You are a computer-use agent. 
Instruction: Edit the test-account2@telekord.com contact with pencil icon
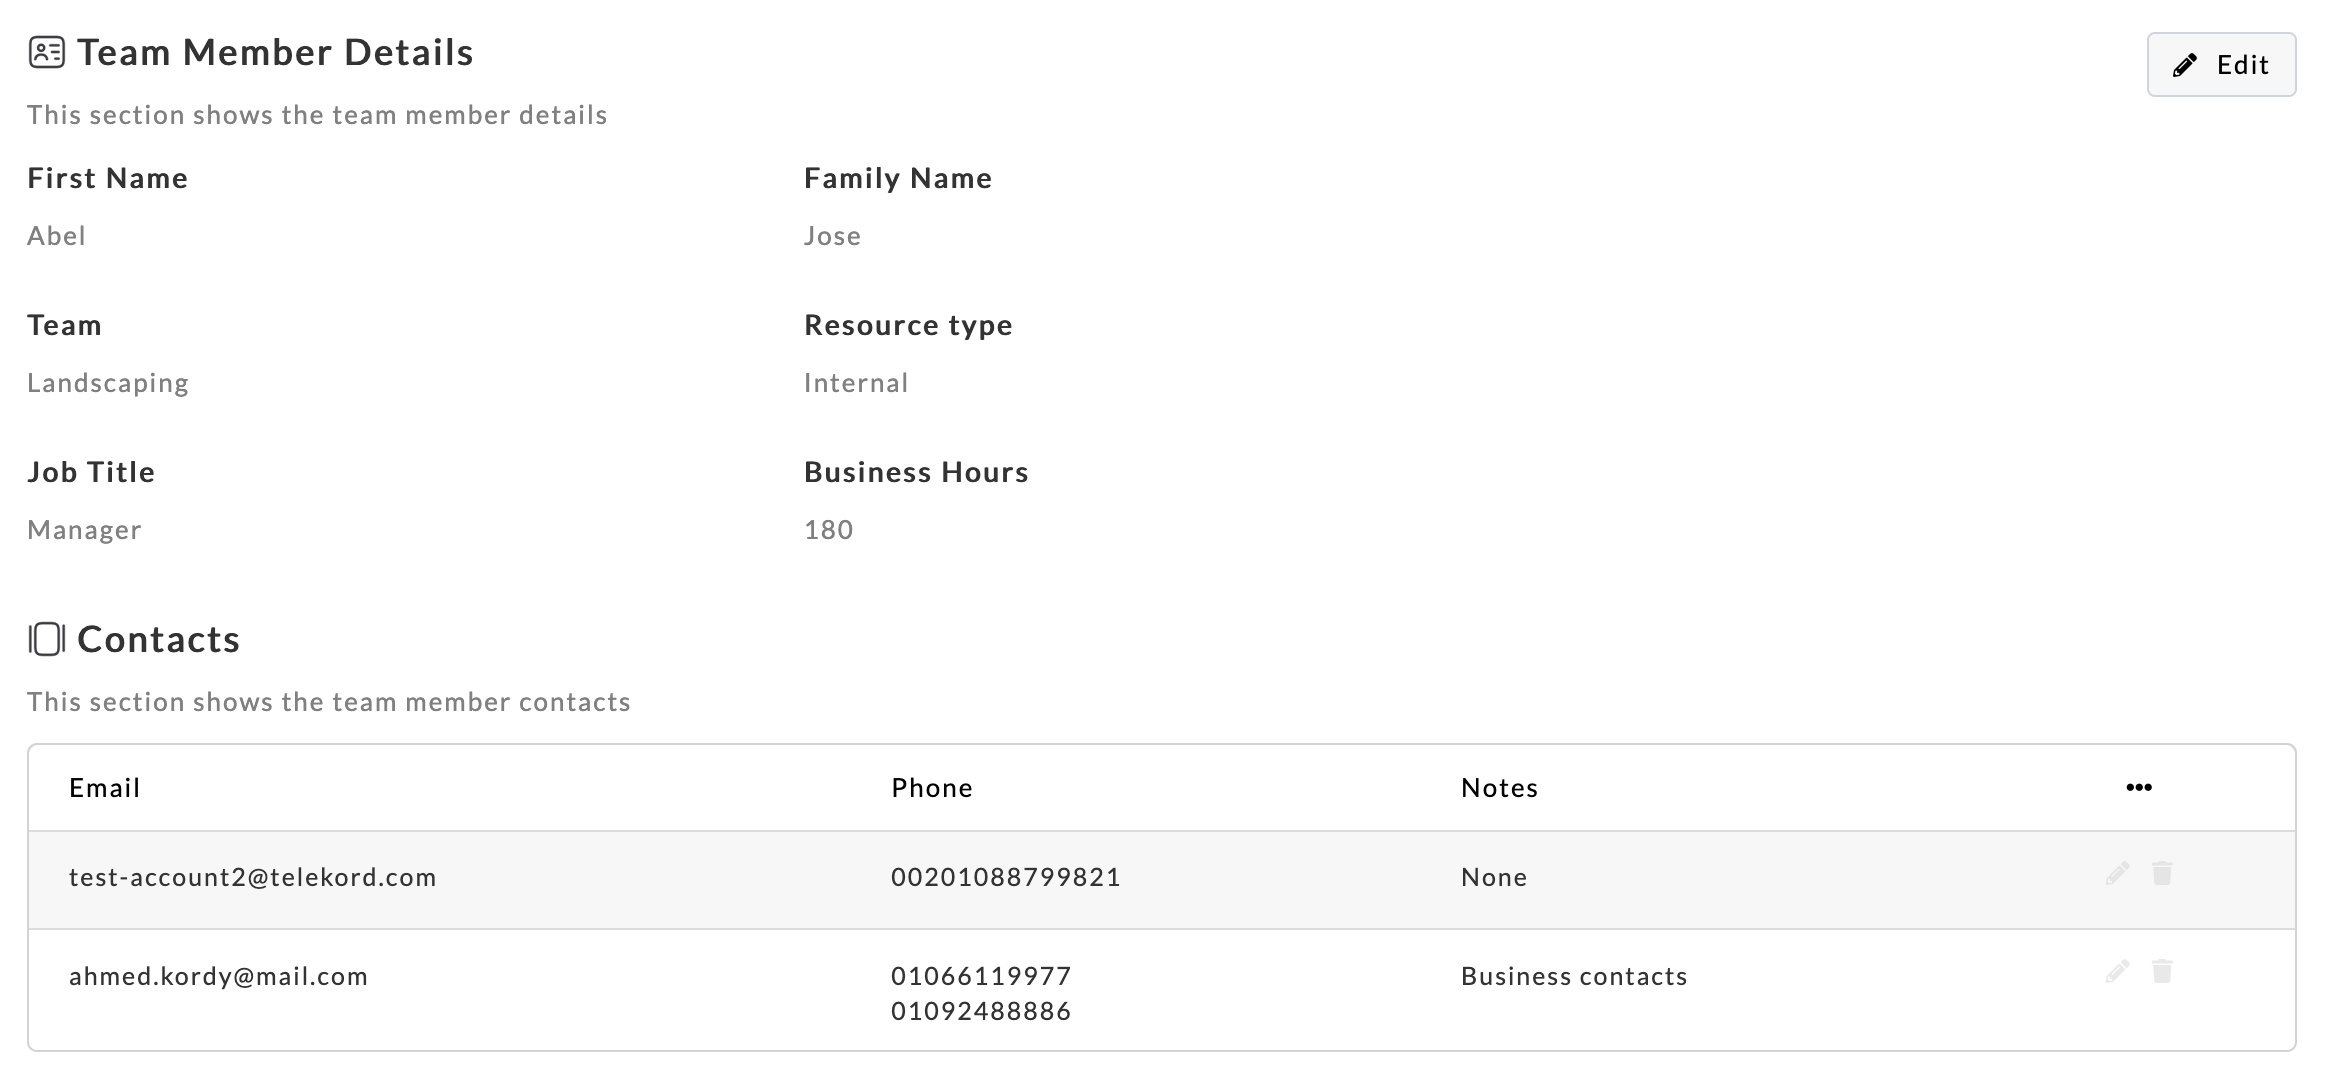[x=2116, y=874]
